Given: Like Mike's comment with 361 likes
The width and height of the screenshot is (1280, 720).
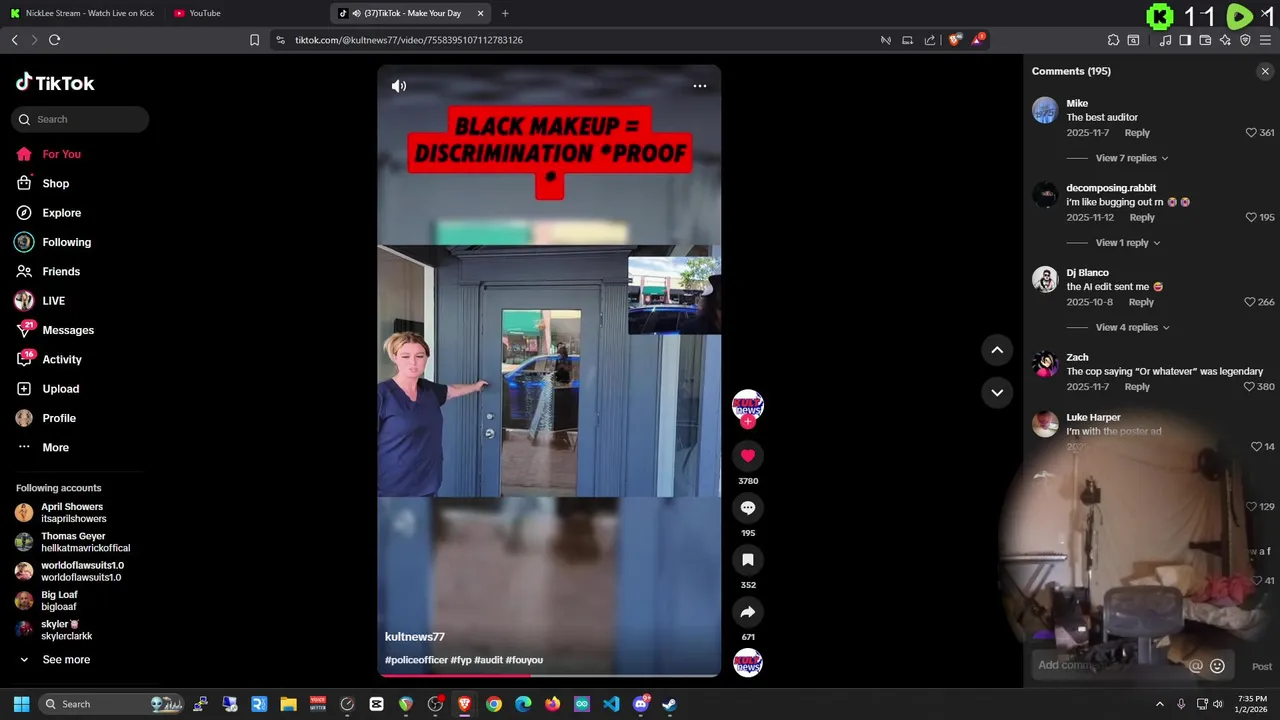Looking at the screenshot, I should tap(1251, 133).
